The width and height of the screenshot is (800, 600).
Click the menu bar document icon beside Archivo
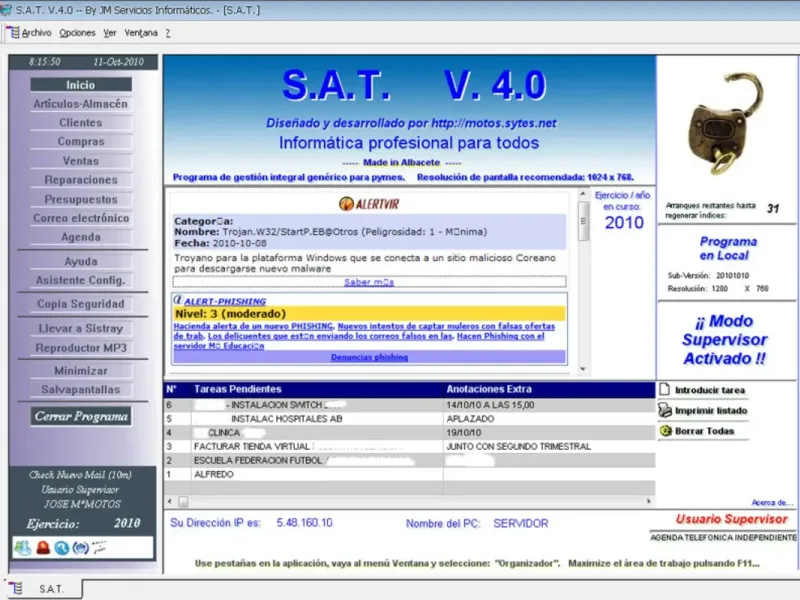pyautogui.click(x=14, y=33)
